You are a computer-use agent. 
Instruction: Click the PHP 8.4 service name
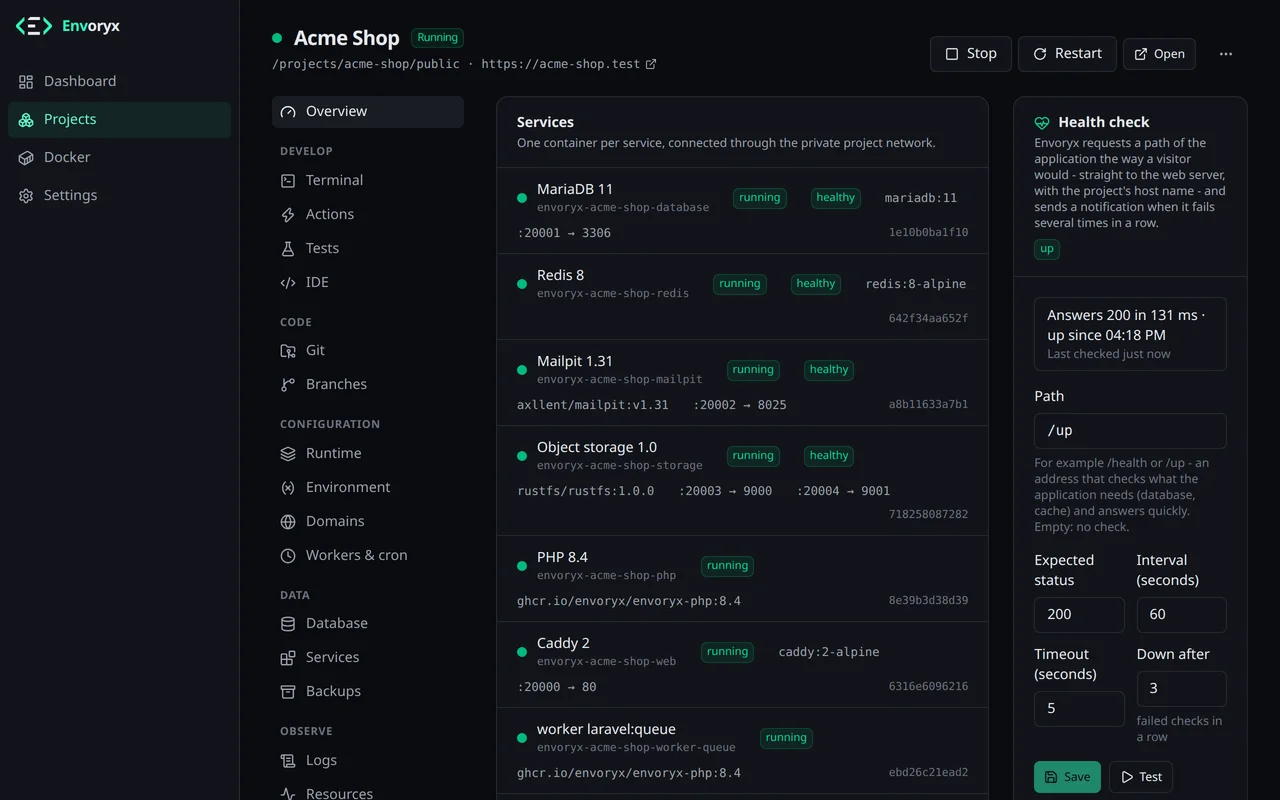click(x=562, y=557)
